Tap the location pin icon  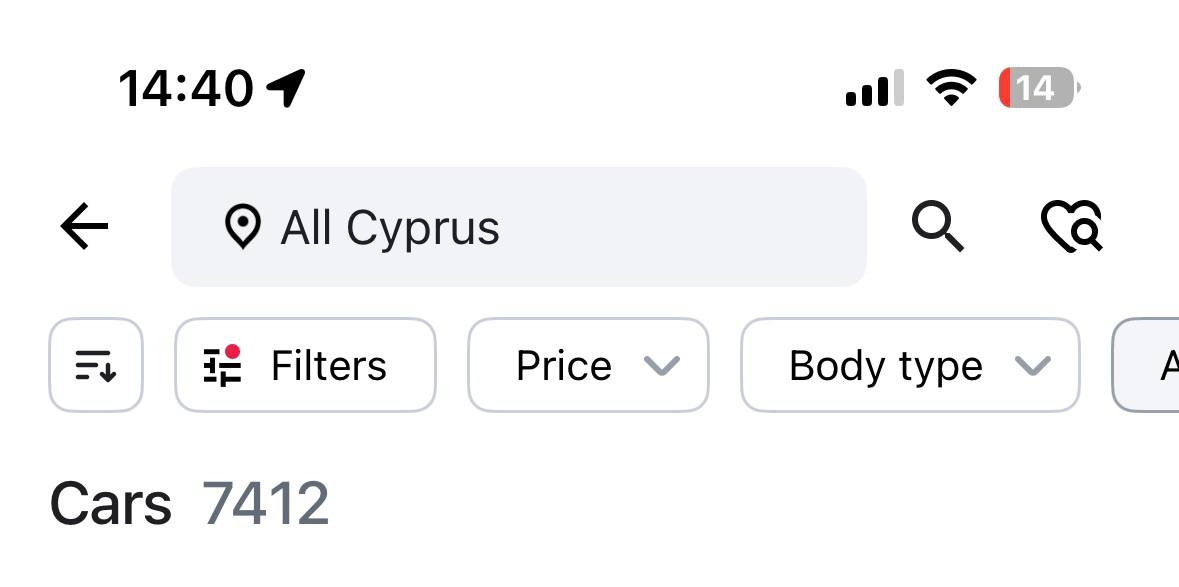tap(242, 226)
